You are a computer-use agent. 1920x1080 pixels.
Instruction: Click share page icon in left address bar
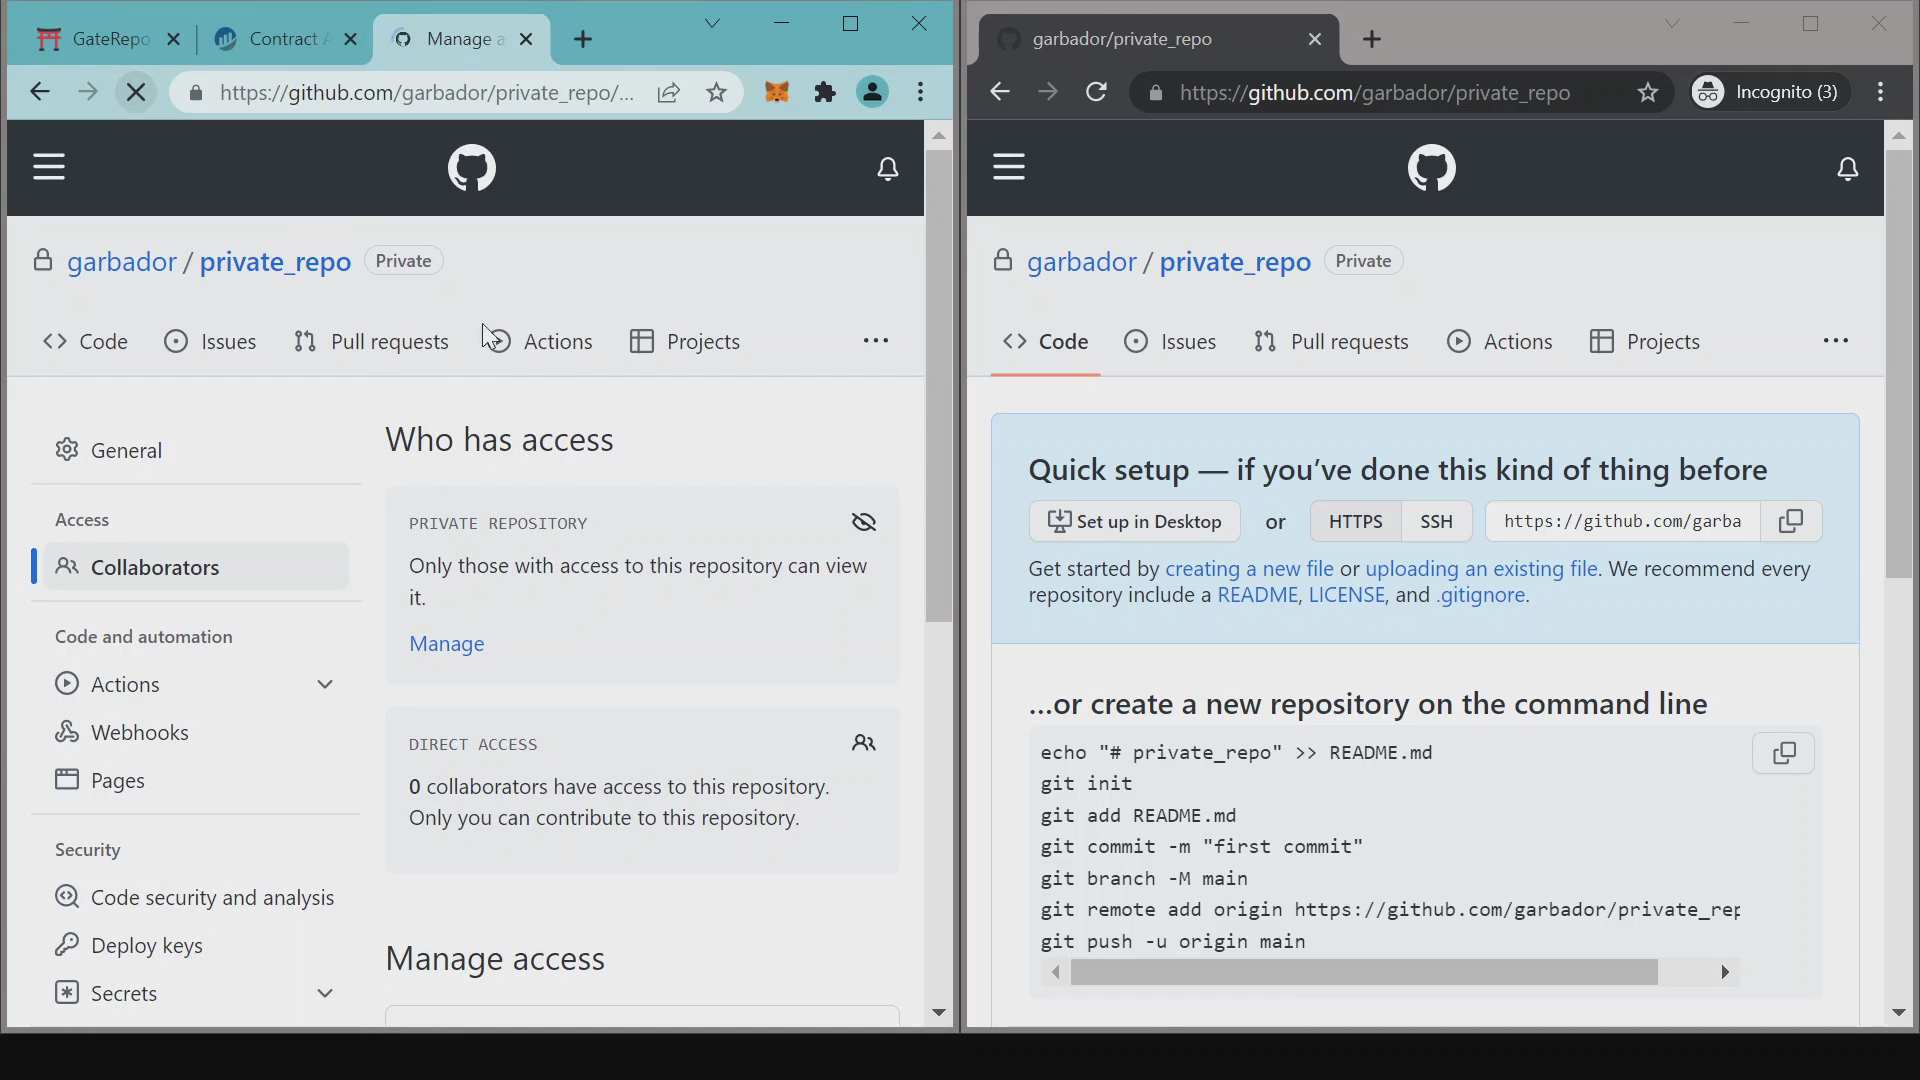669,93
